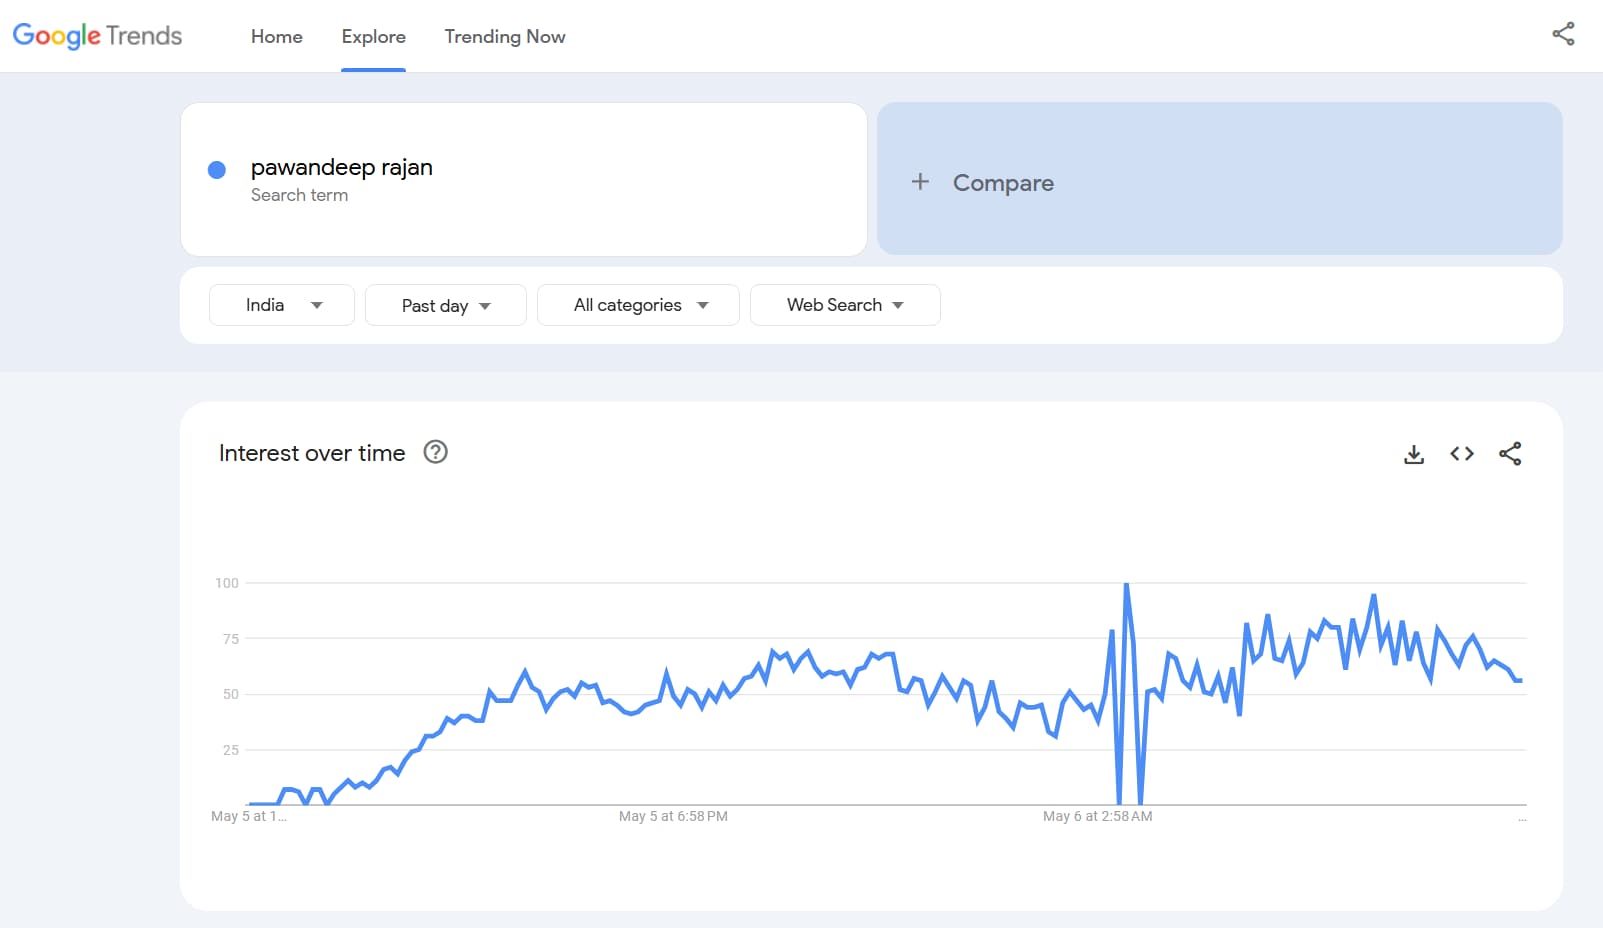
Task: Open the All categories dropdown
Action: tap(638, 305)
